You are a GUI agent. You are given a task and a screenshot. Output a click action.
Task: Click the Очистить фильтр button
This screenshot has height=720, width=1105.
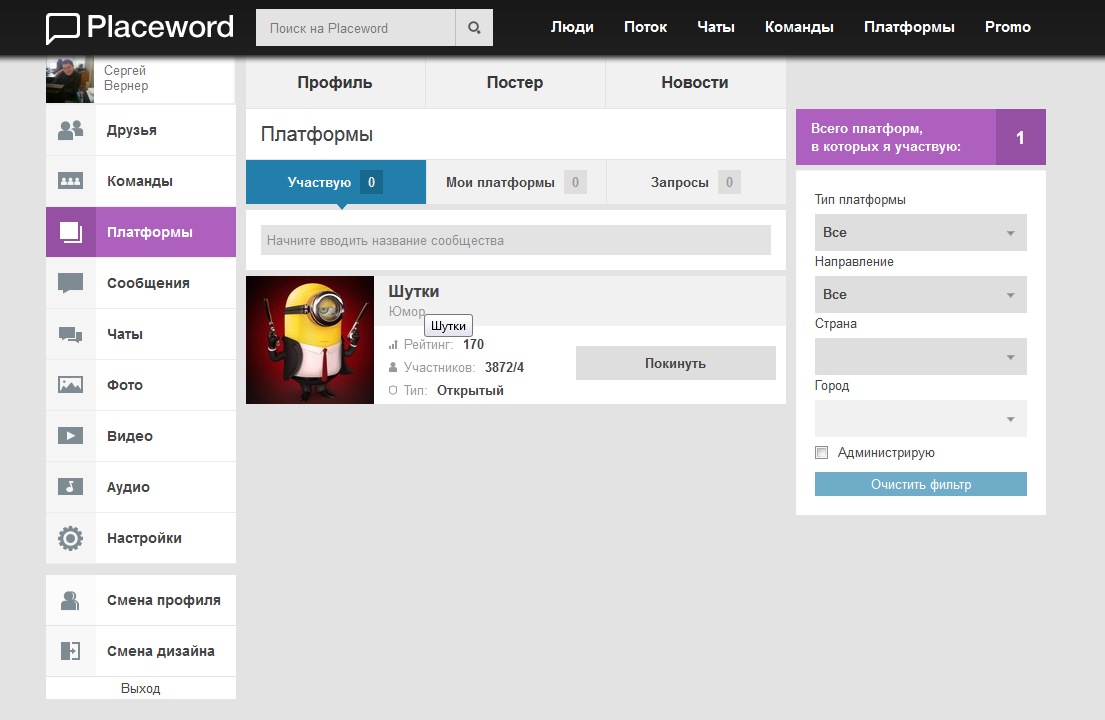coord(920,484)
